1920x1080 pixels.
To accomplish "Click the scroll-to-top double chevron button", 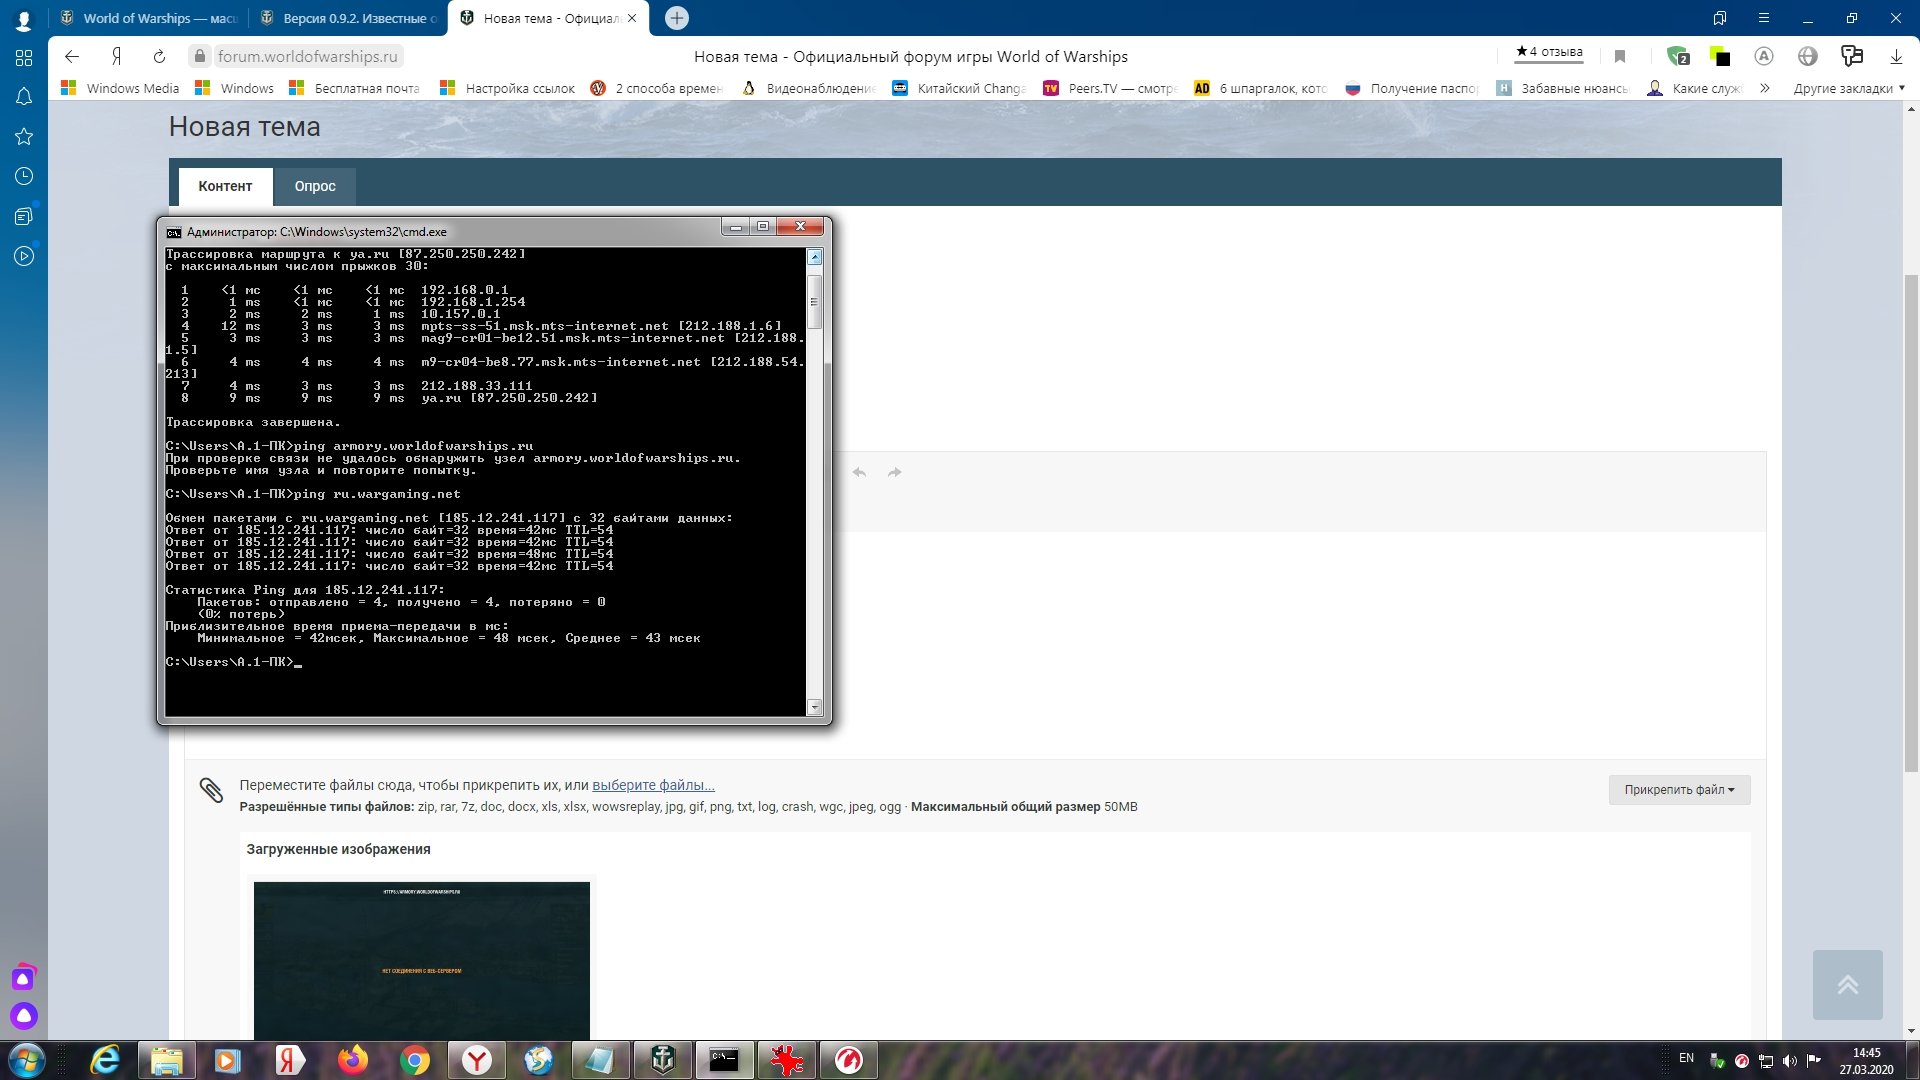I will pos(1847,985).
